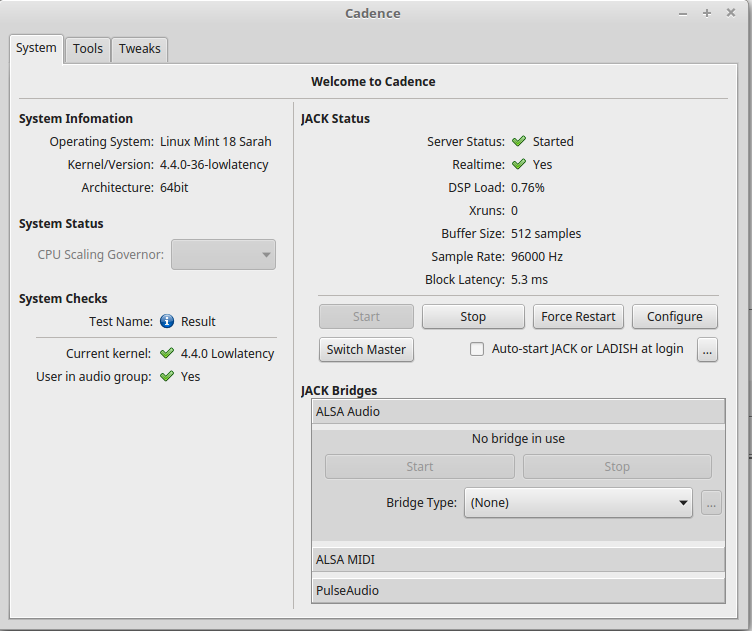The height and width of the screenshot is (631, 752).
Task: Click the Realtime green checkmark icon
Action: (519, 164)
